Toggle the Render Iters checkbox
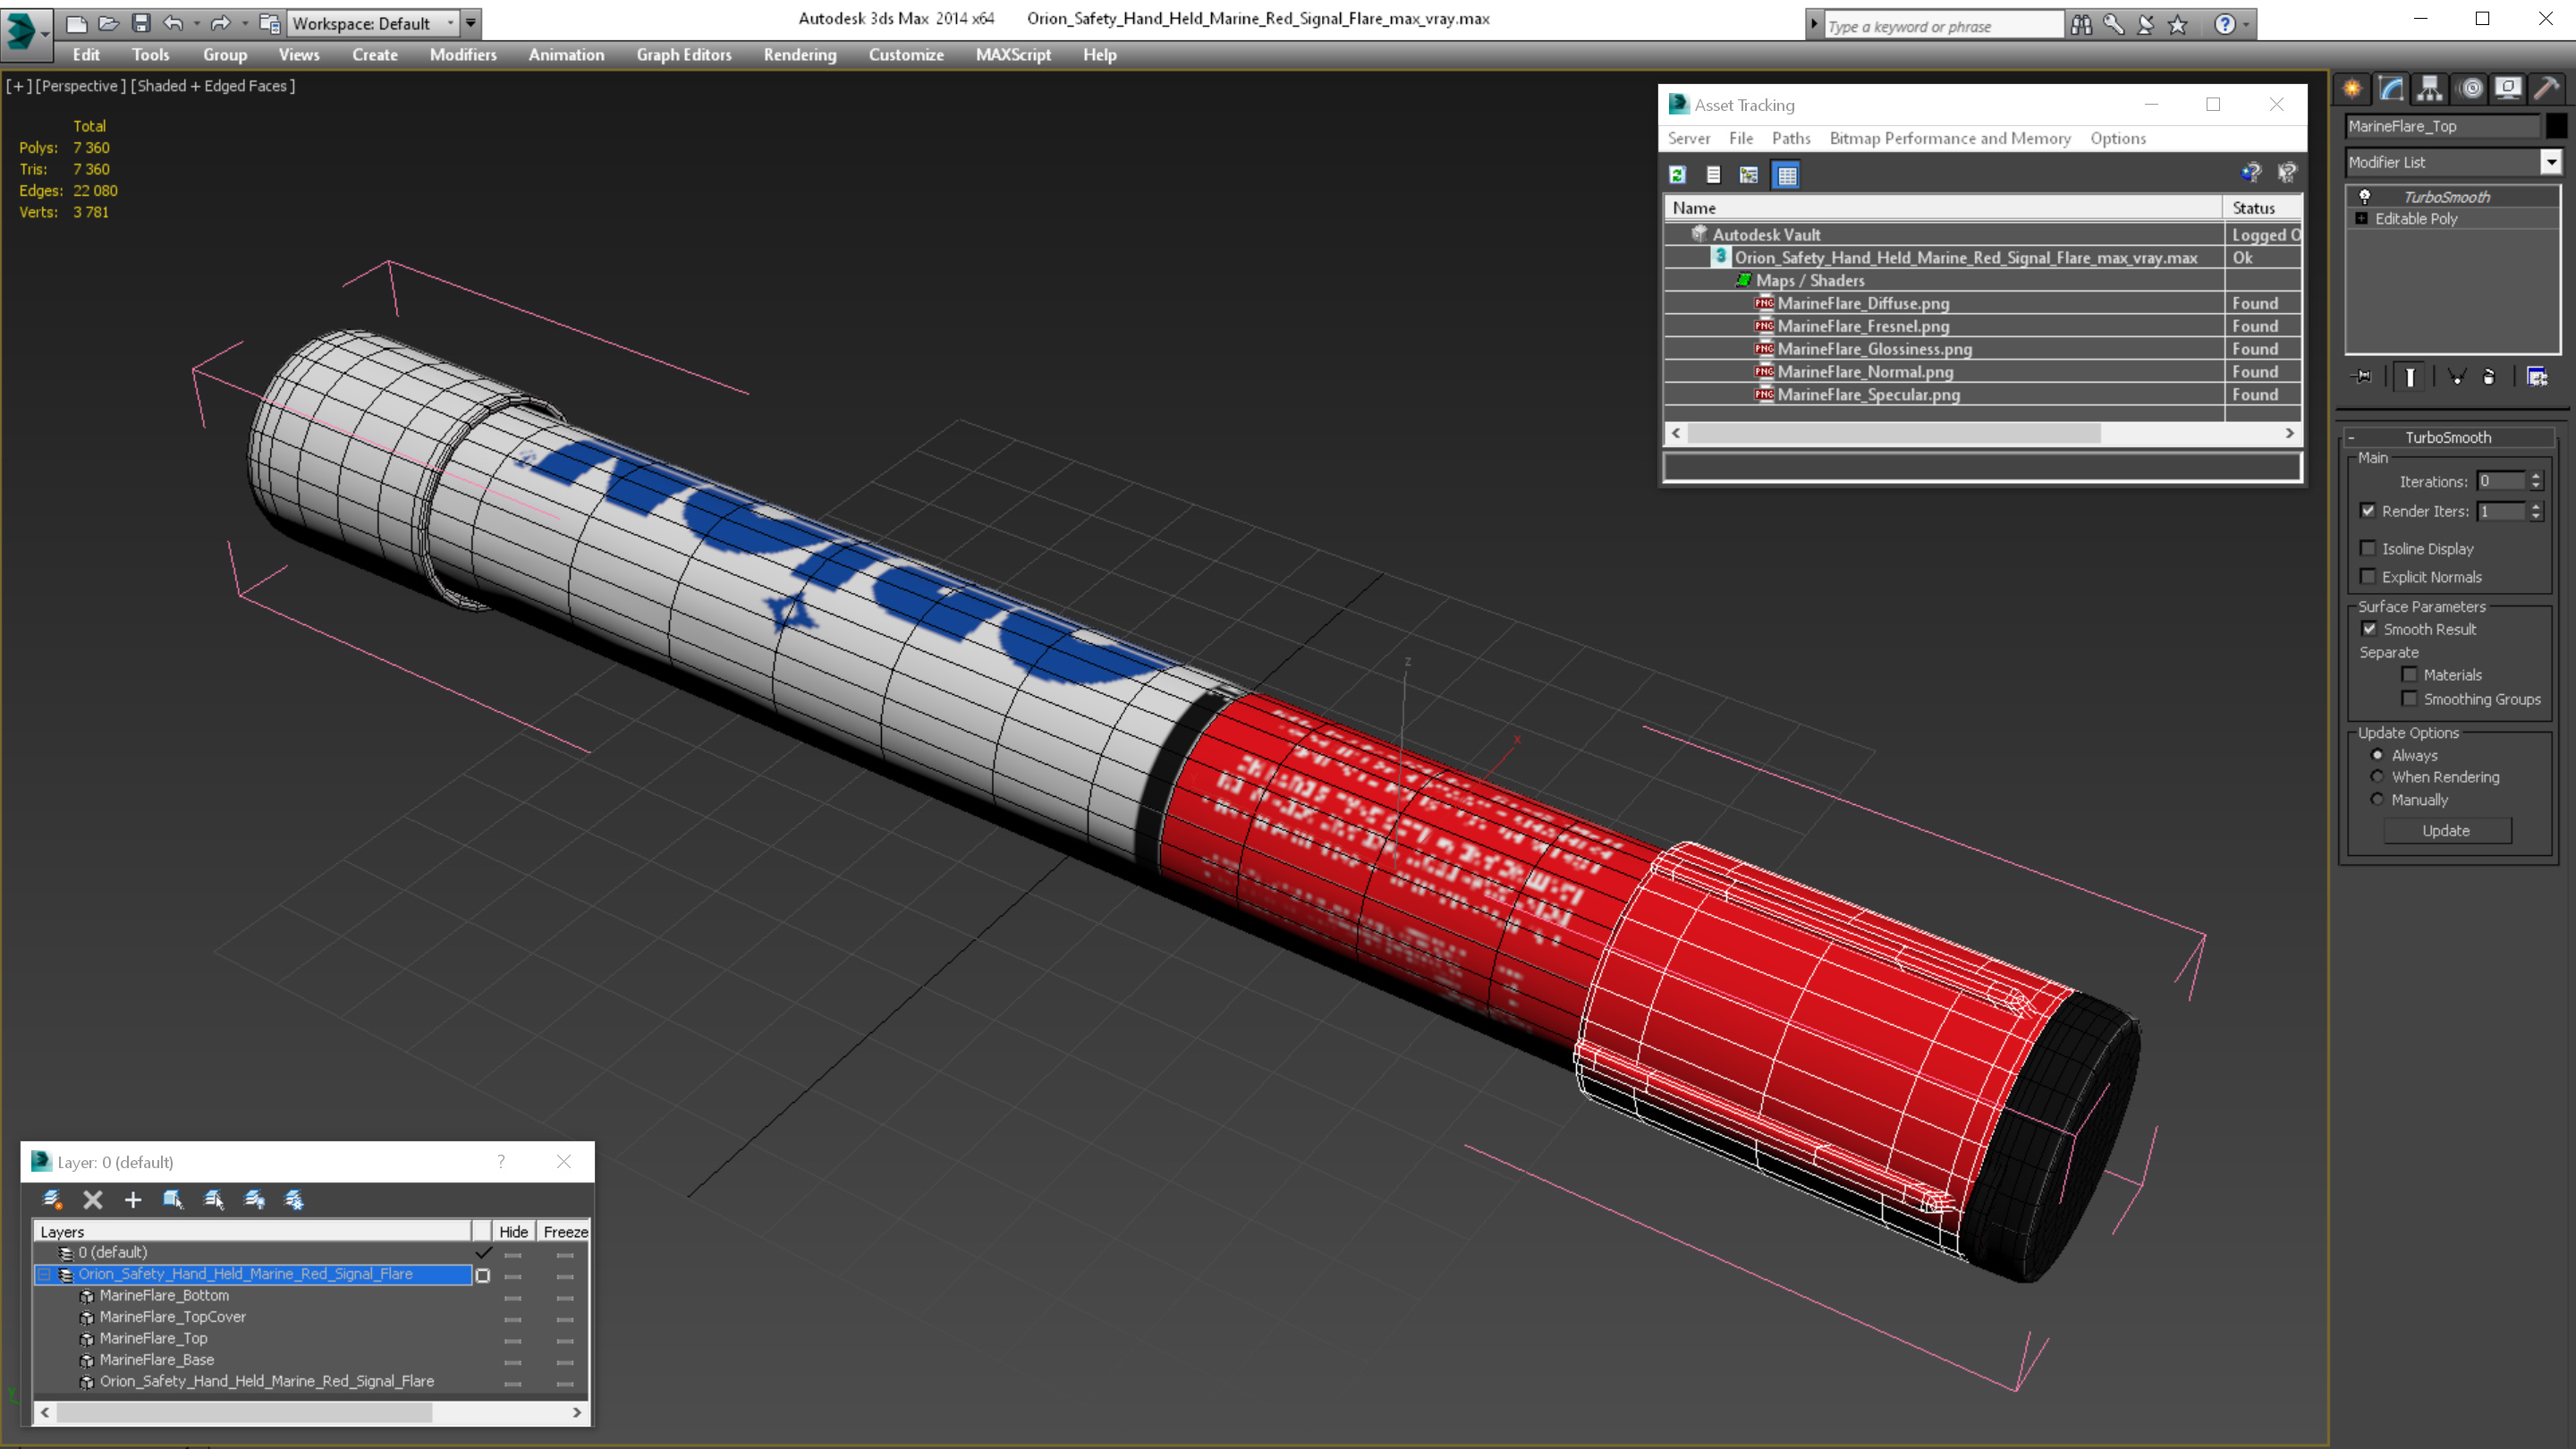The height and width of the screenshot is (1449, 2576). tap(2368, 510)
